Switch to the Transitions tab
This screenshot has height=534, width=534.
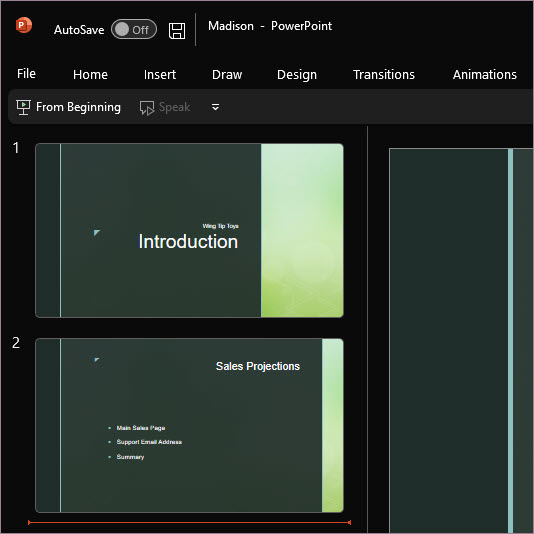pos(384,75)
